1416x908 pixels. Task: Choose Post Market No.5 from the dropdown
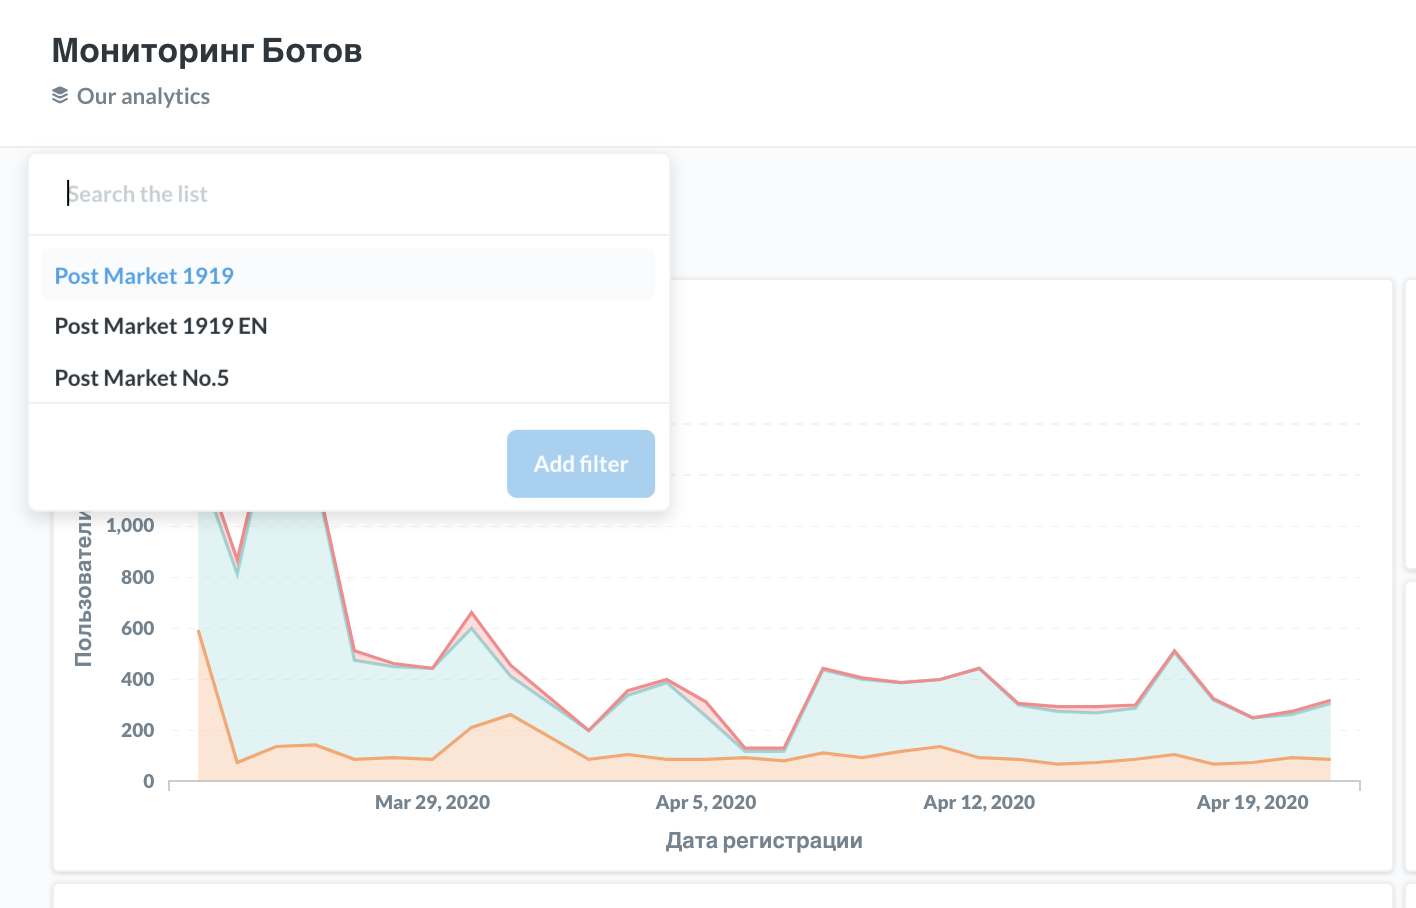point(141,377)
